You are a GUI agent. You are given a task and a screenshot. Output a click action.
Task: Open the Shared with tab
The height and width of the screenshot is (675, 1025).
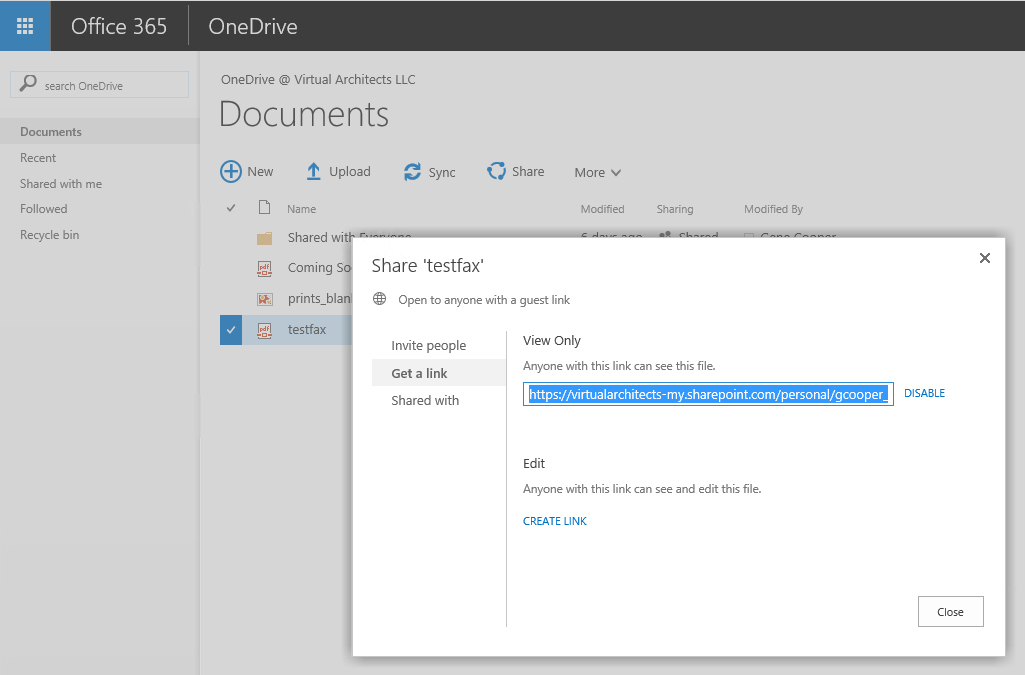tap(425, 401)
